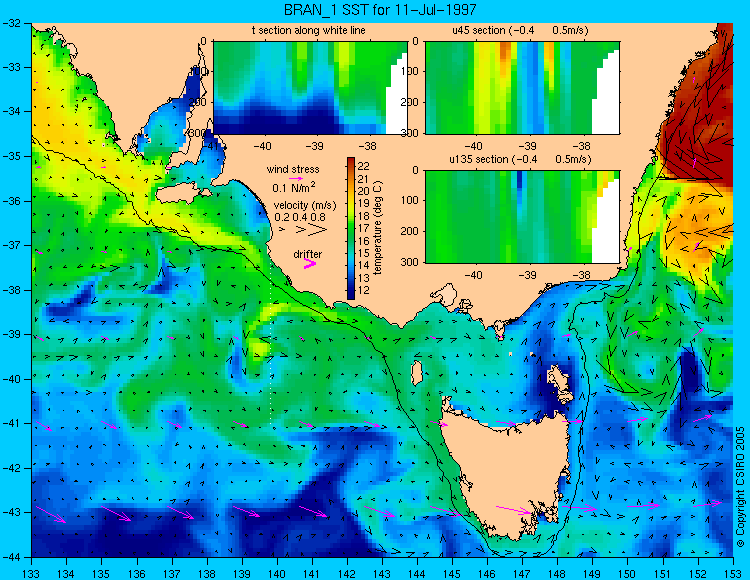
Task: Click the '12' tick on the colorbar
Action: [364, 291]
